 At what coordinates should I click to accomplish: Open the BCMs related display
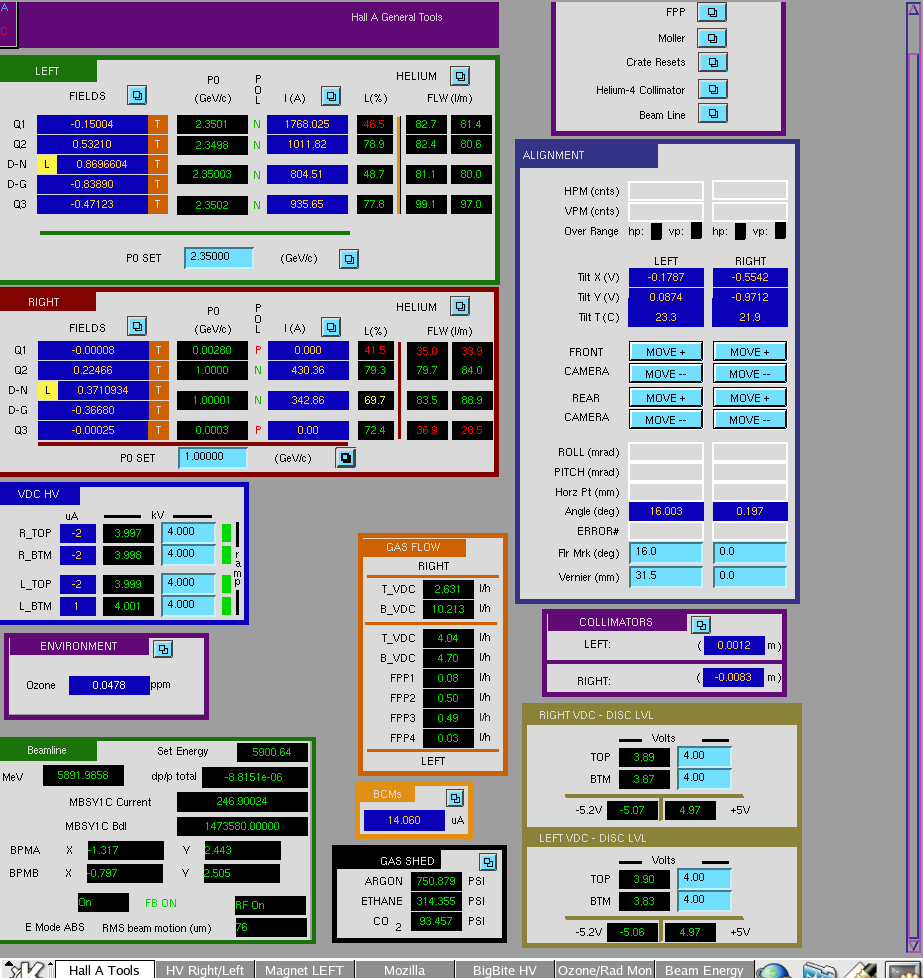455,797
